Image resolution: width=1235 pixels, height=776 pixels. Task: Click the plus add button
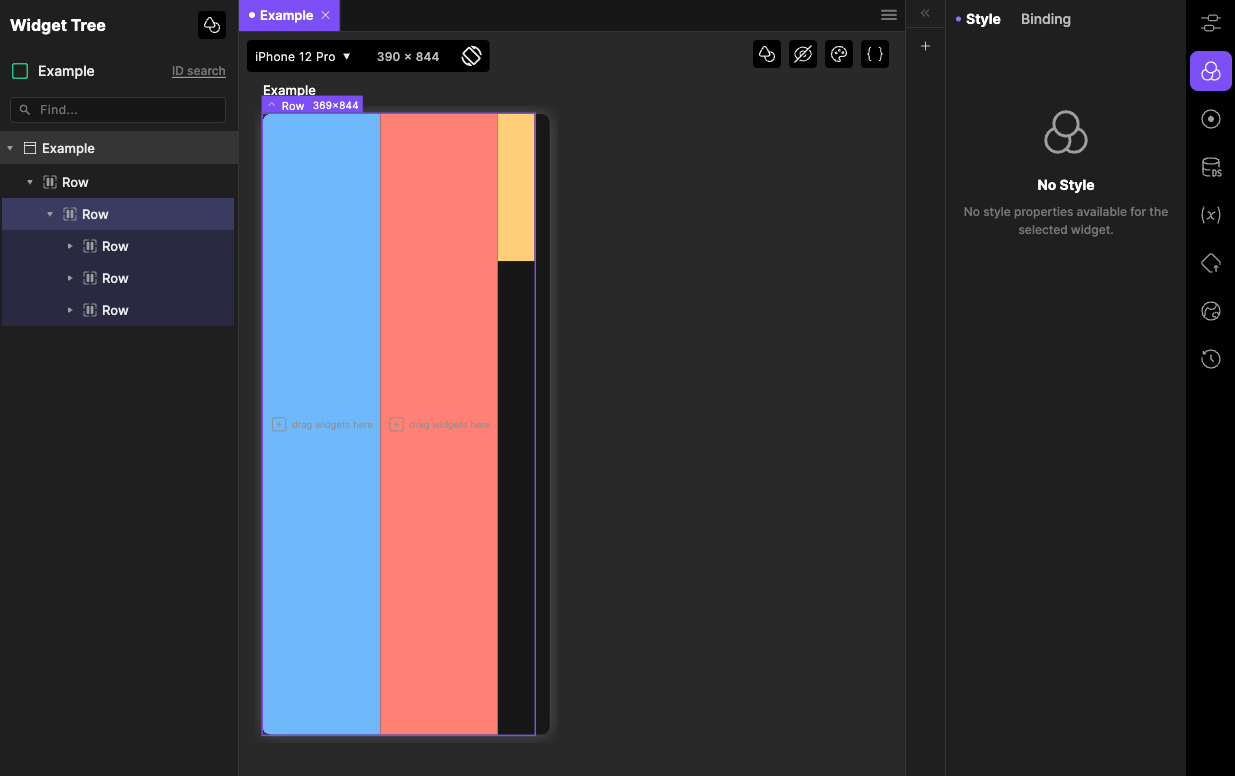click(925, 46)
